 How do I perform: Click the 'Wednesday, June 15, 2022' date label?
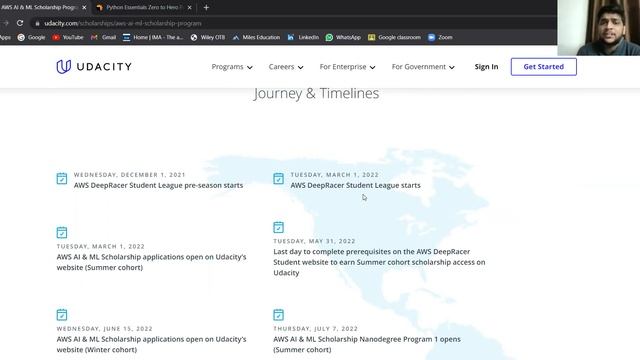pos(104,329)
